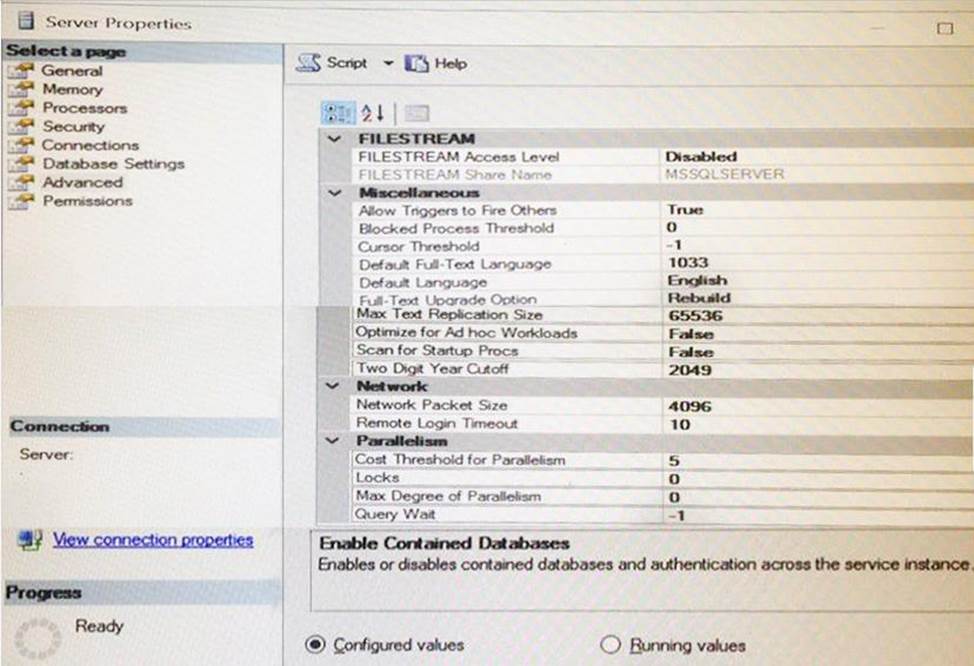Click the server properties title bar icon

click(20, 21)
